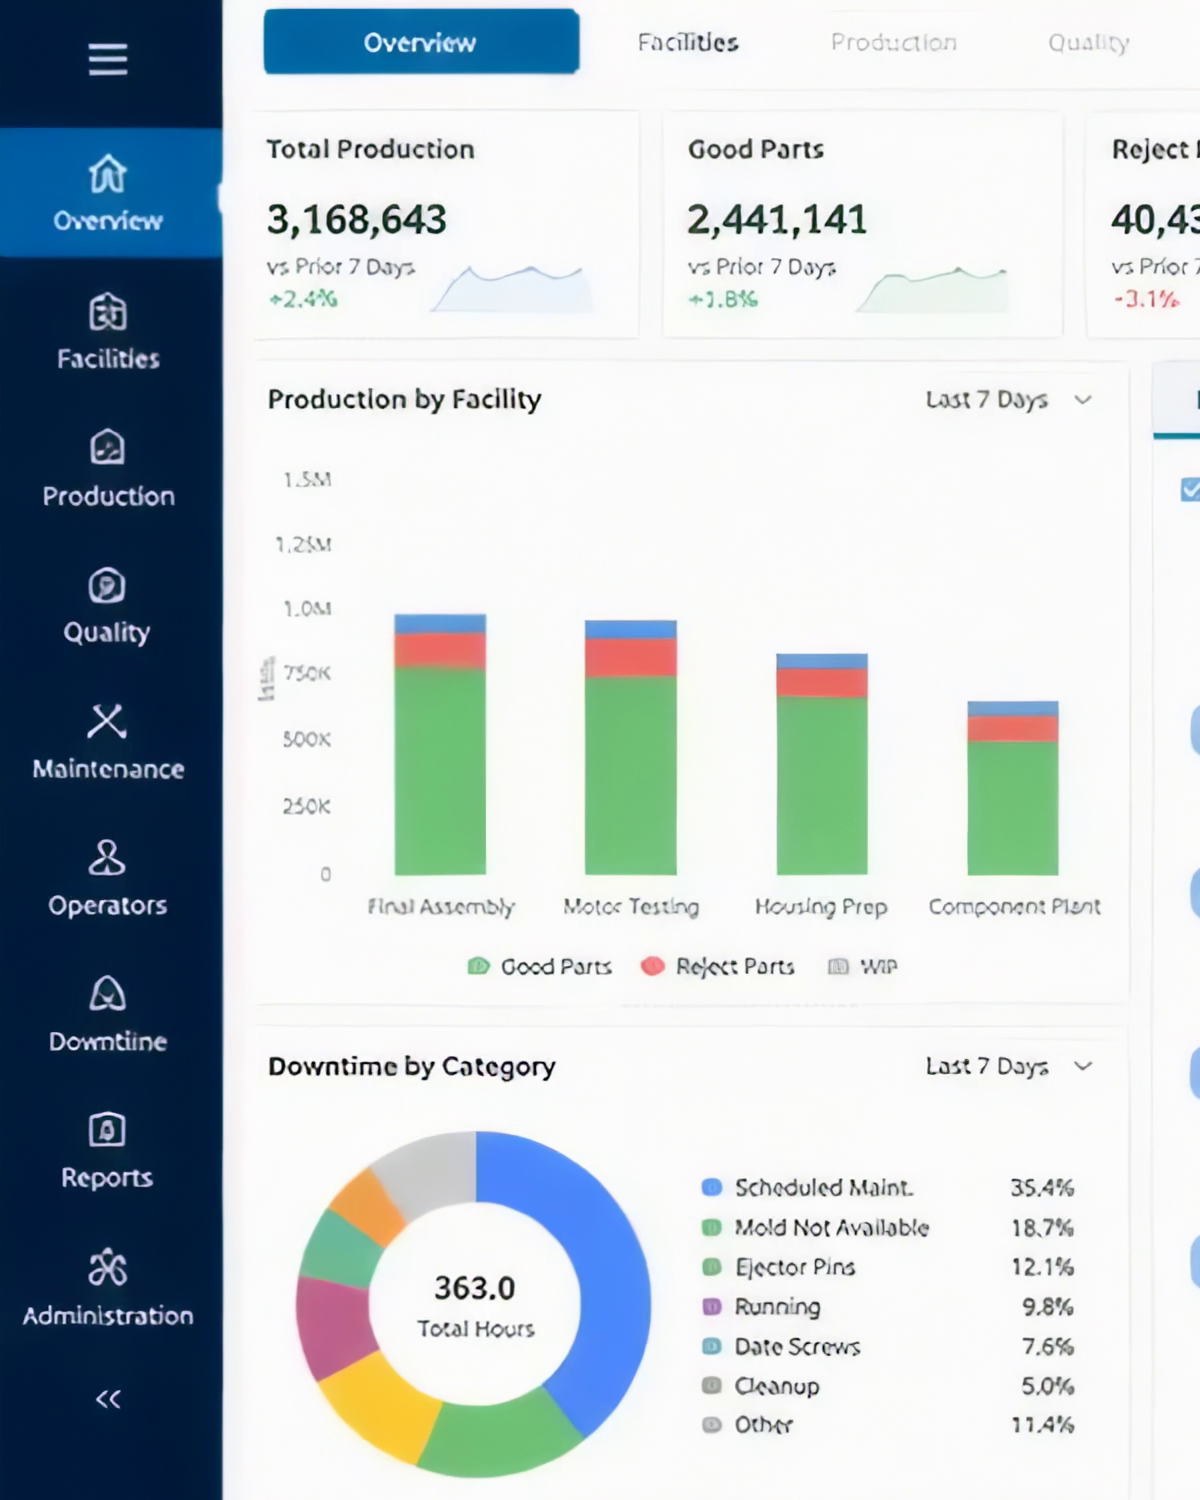Click the 35.4% downtime value
This screenshot has width=1200, height=1500.
coord(1042,1188)
